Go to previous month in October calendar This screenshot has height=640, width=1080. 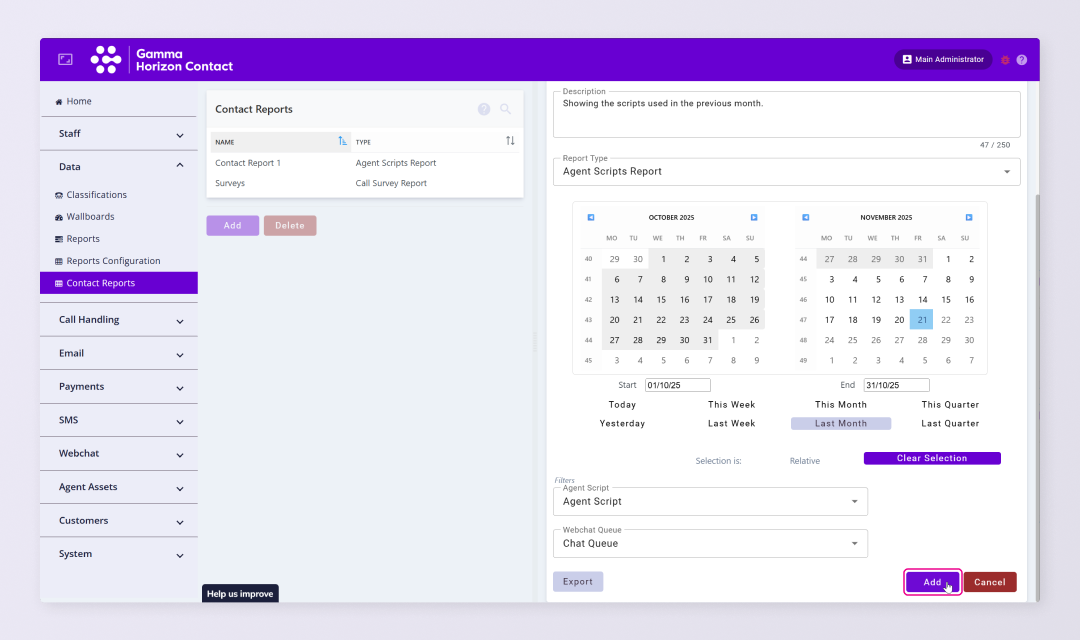tap(591, 217)
